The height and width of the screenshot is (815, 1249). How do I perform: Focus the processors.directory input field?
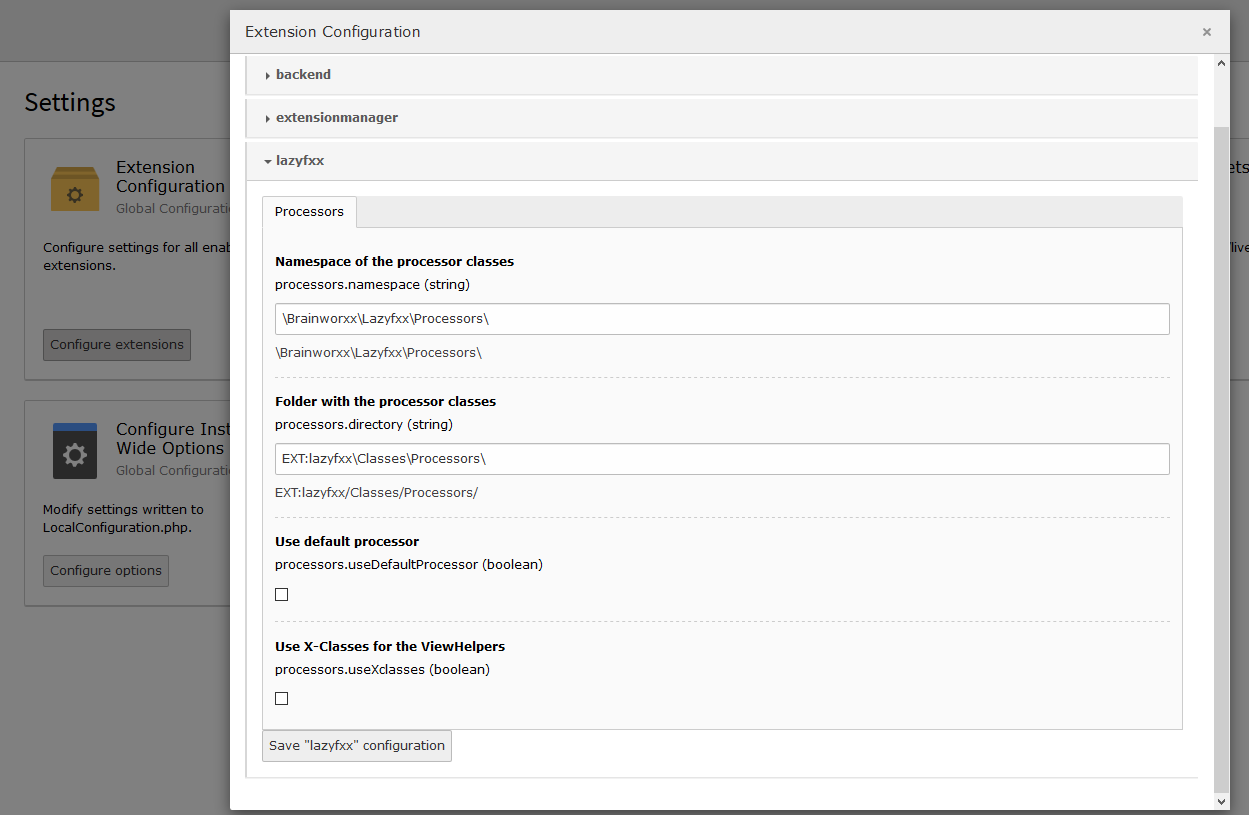click(722, 459)
